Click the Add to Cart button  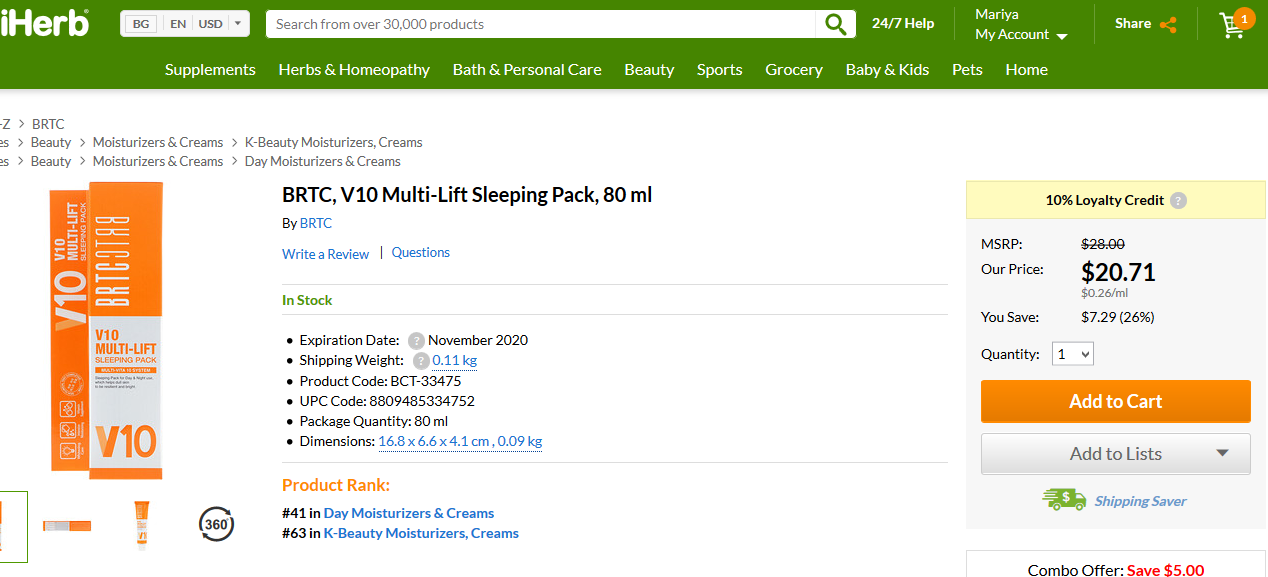coord(1115,401)
